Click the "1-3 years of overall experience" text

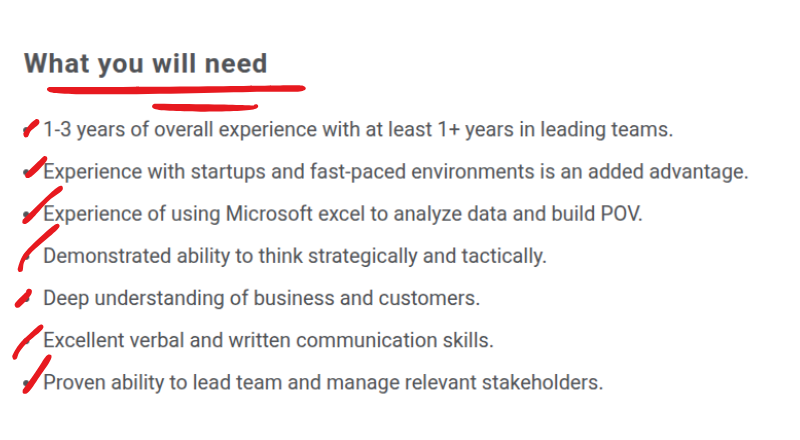point(180,129)
